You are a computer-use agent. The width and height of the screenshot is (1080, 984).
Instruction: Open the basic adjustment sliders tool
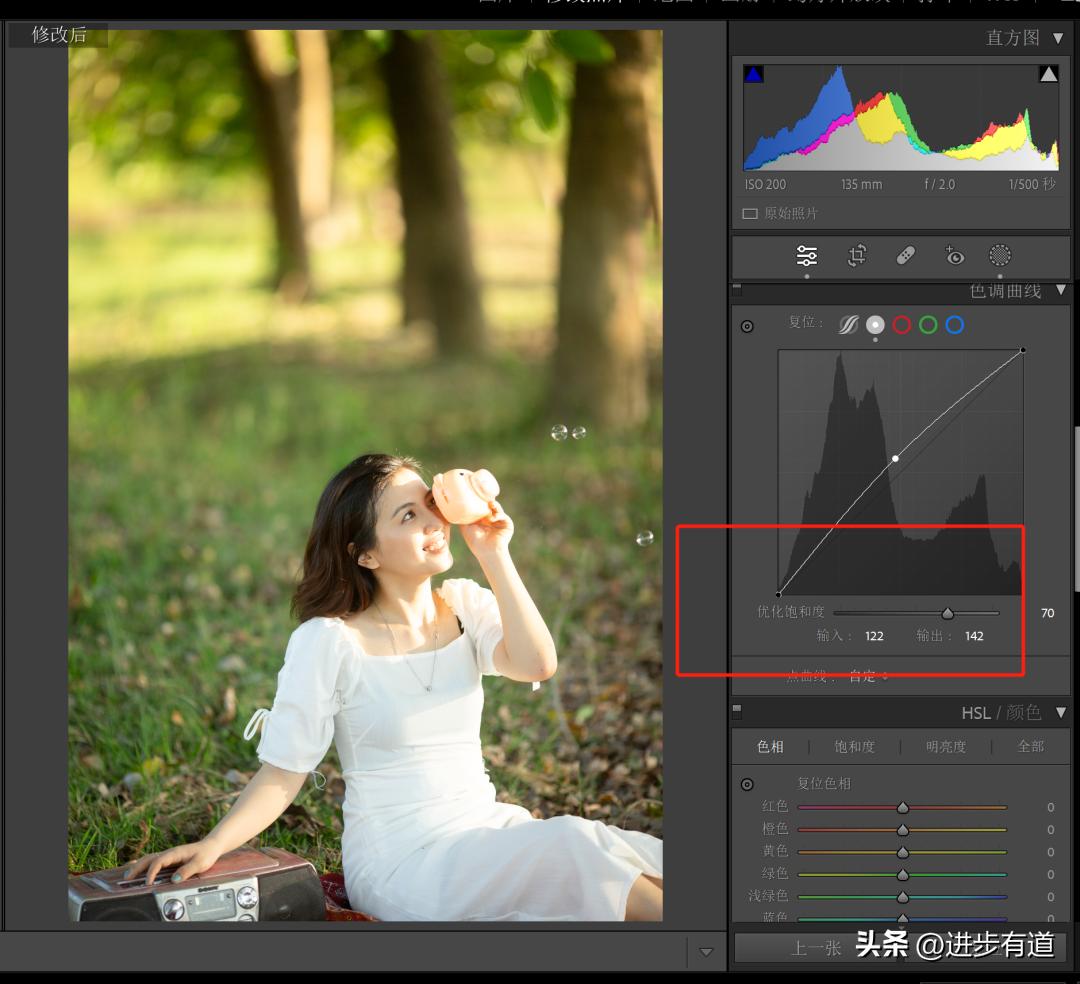(x=807, y=255)
